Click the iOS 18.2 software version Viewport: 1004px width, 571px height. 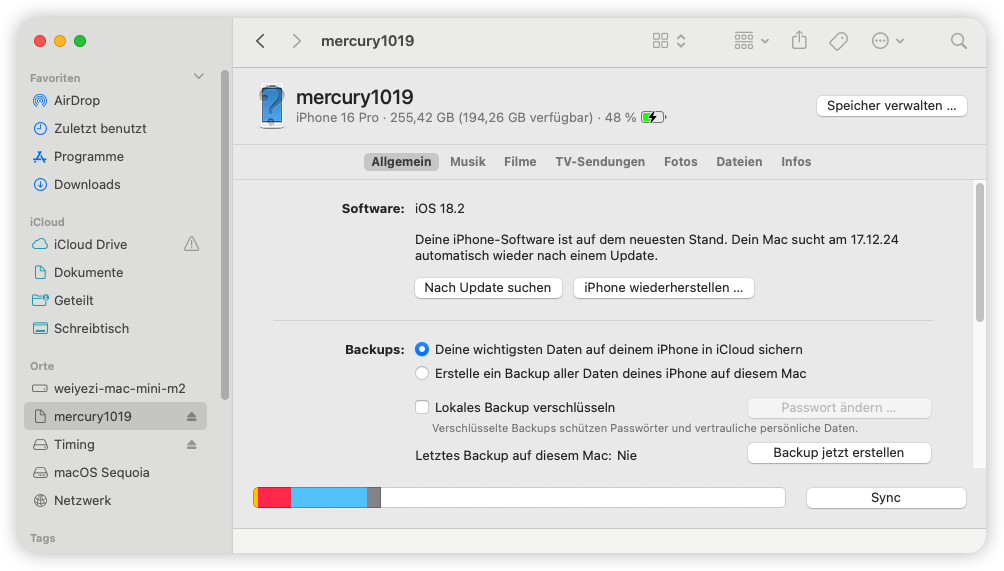tap(440, 209)
